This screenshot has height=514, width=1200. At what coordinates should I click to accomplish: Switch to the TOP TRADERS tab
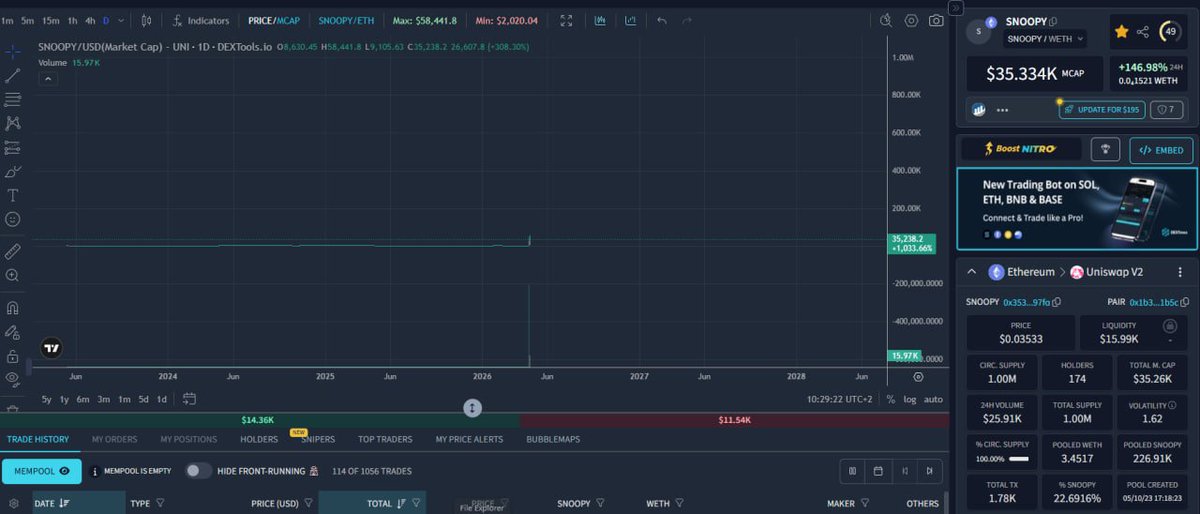385,439
